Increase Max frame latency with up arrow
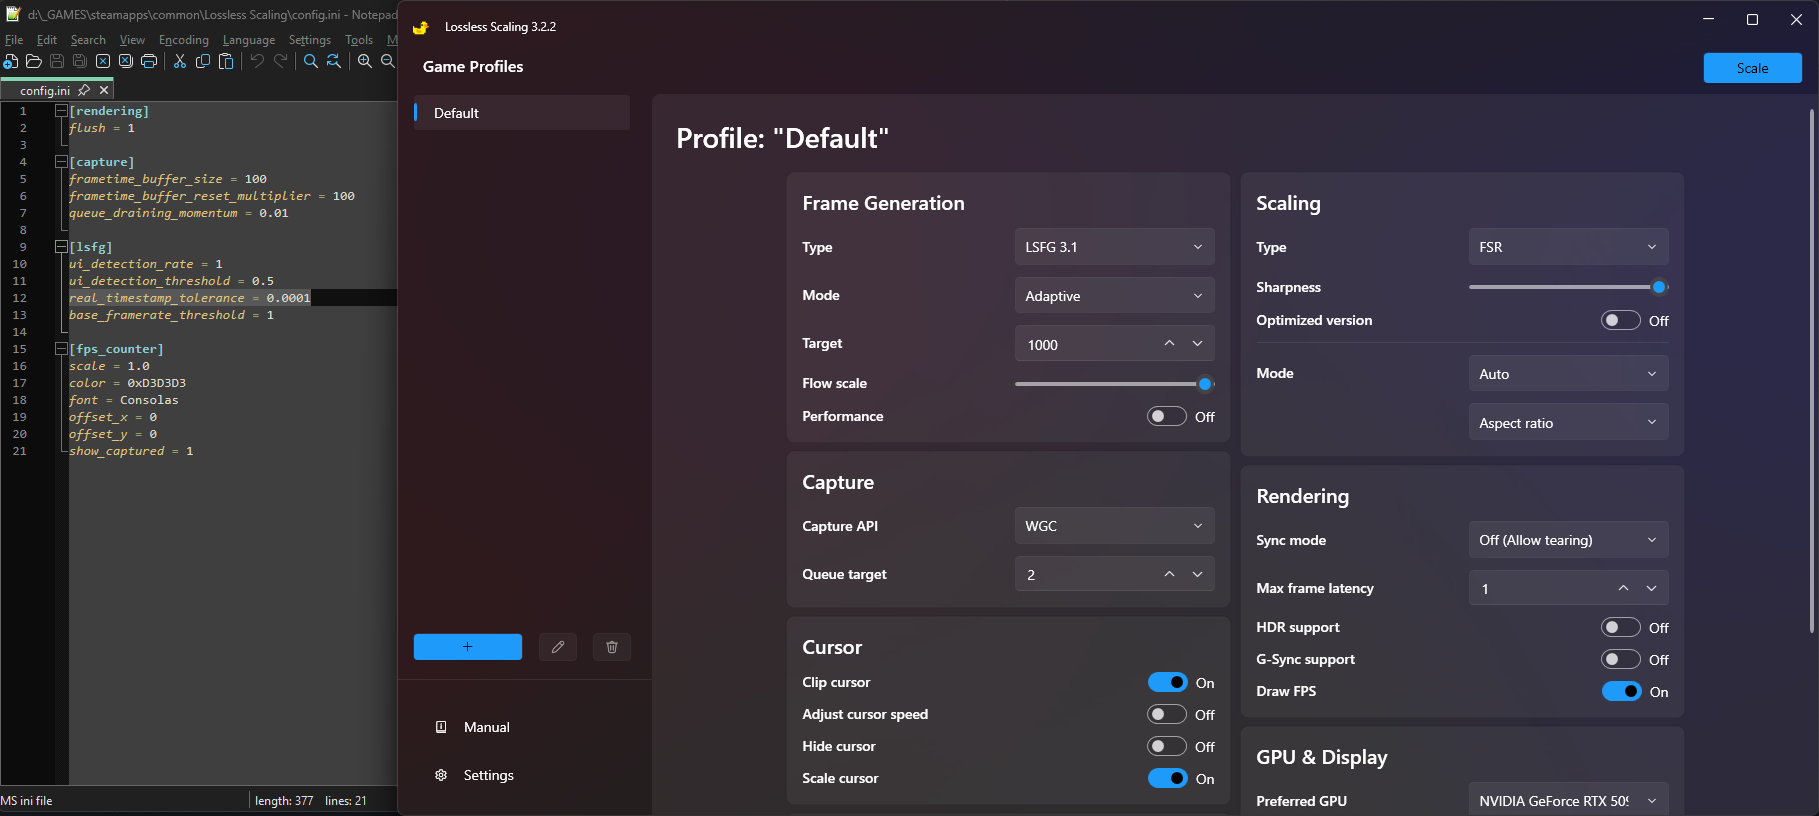 pos(1623,588)
